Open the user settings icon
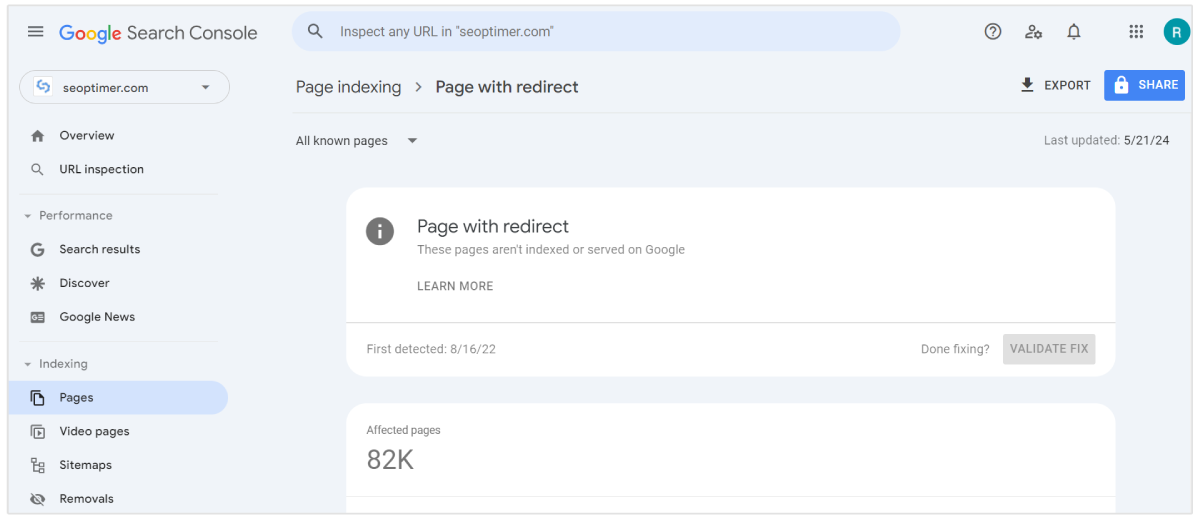Viewport: 1200px width, 519px height. 1034,32
